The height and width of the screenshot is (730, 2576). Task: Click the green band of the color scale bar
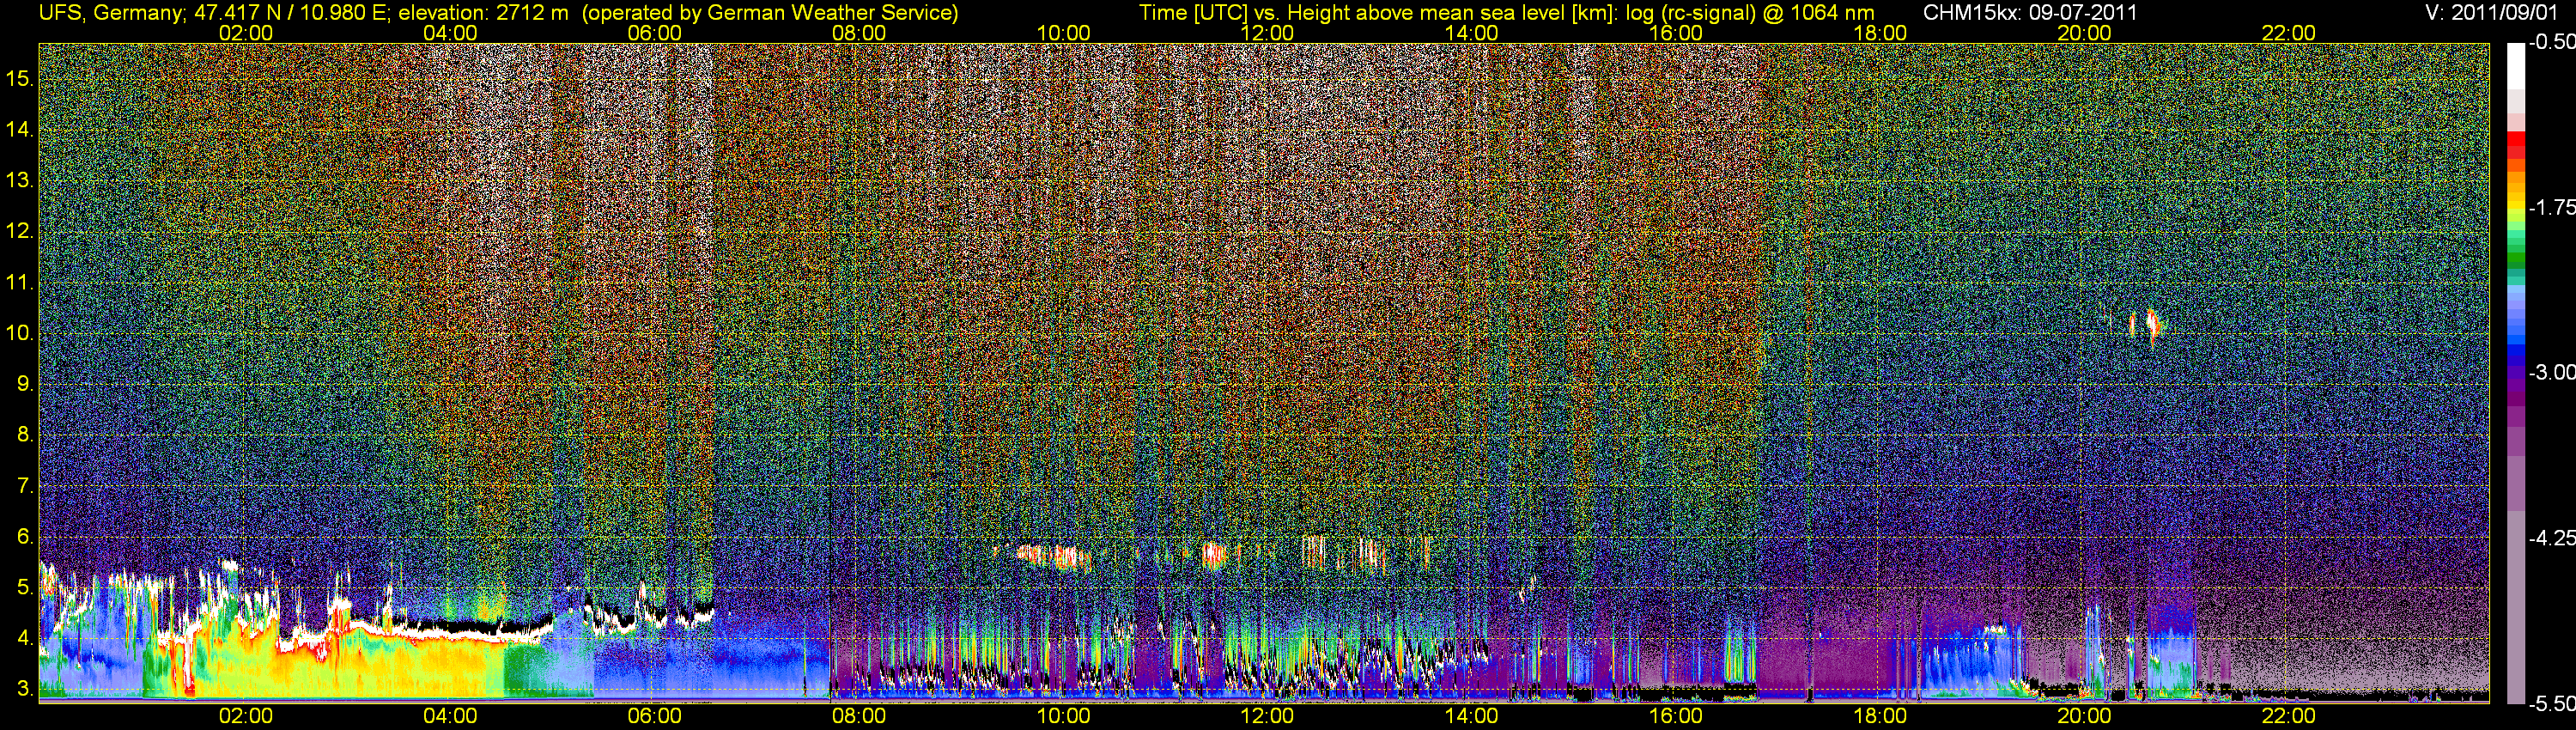[2516, 258]
